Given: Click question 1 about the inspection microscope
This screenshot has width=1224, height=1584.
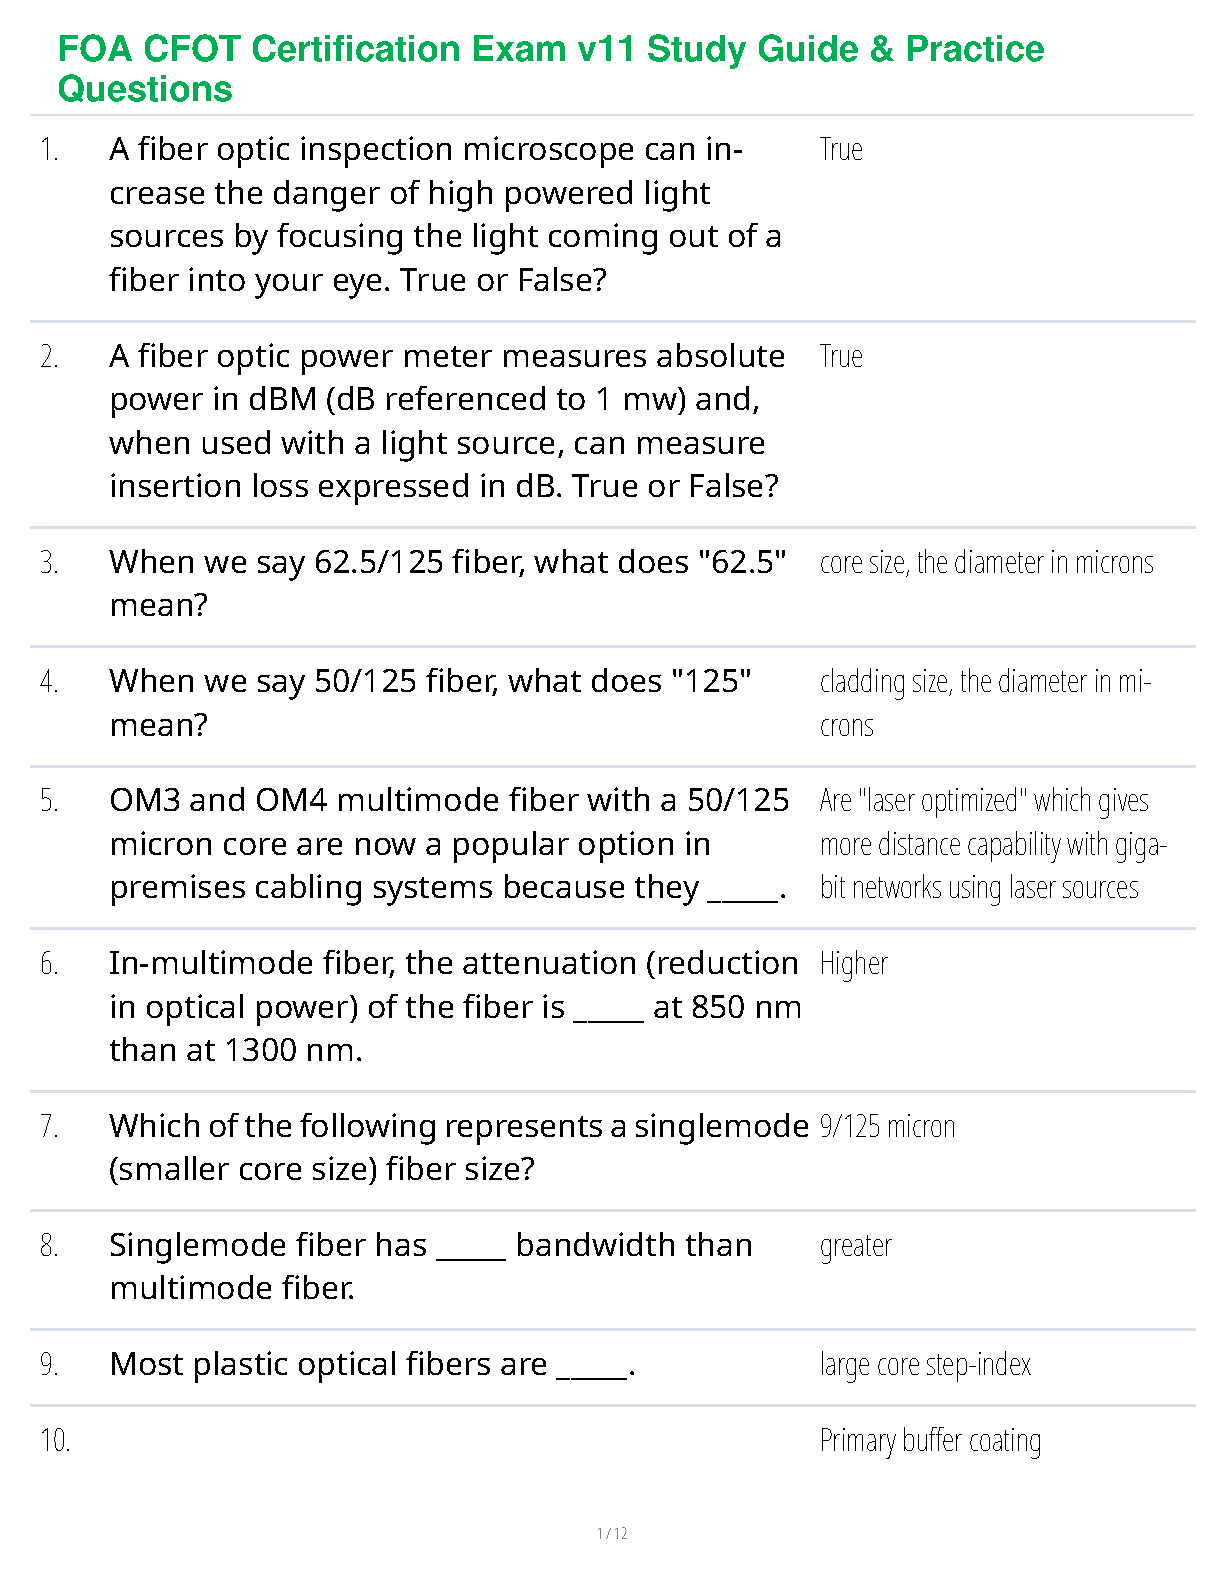Looking at the screenshot, I should coord(445,214).
